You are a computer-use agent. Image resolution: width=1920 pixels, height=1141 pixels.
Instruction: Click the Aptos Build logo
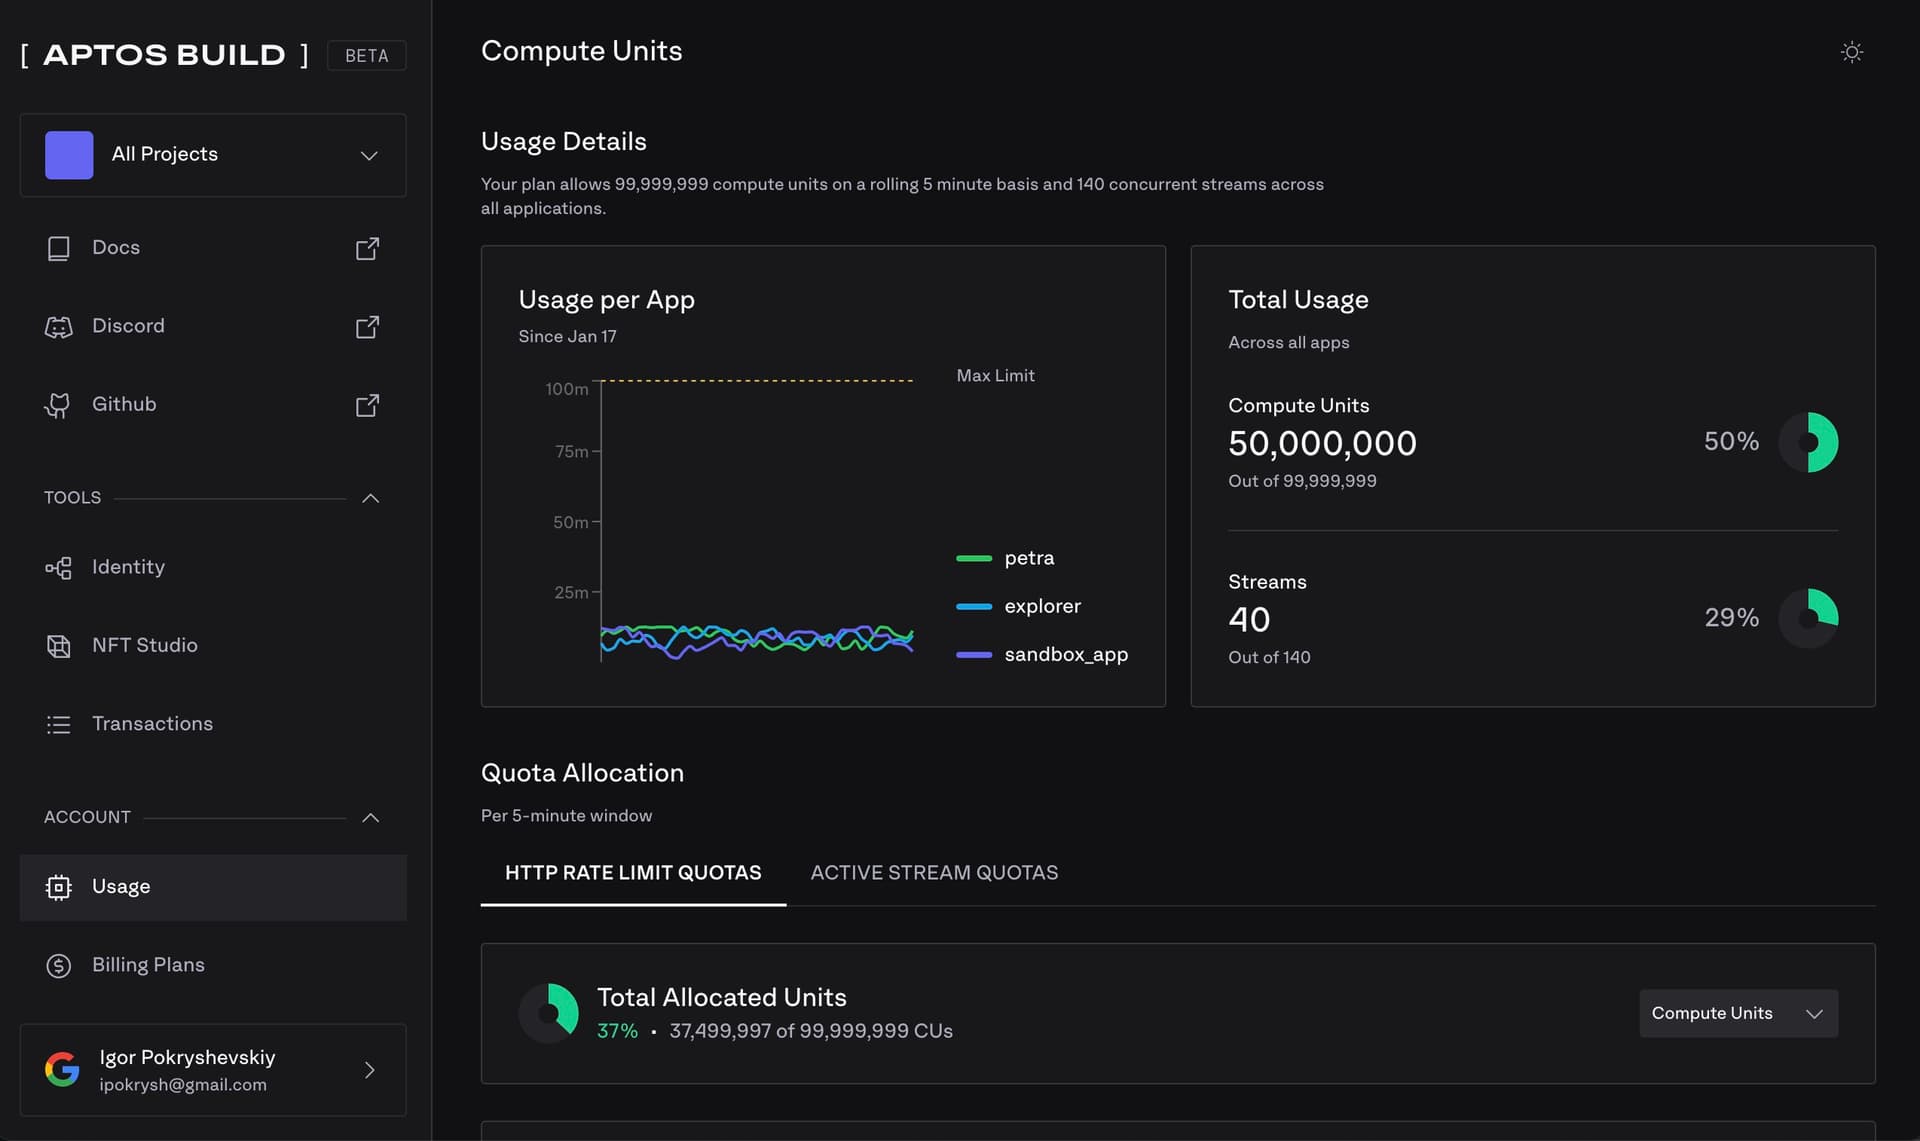[x=165, y=55]
